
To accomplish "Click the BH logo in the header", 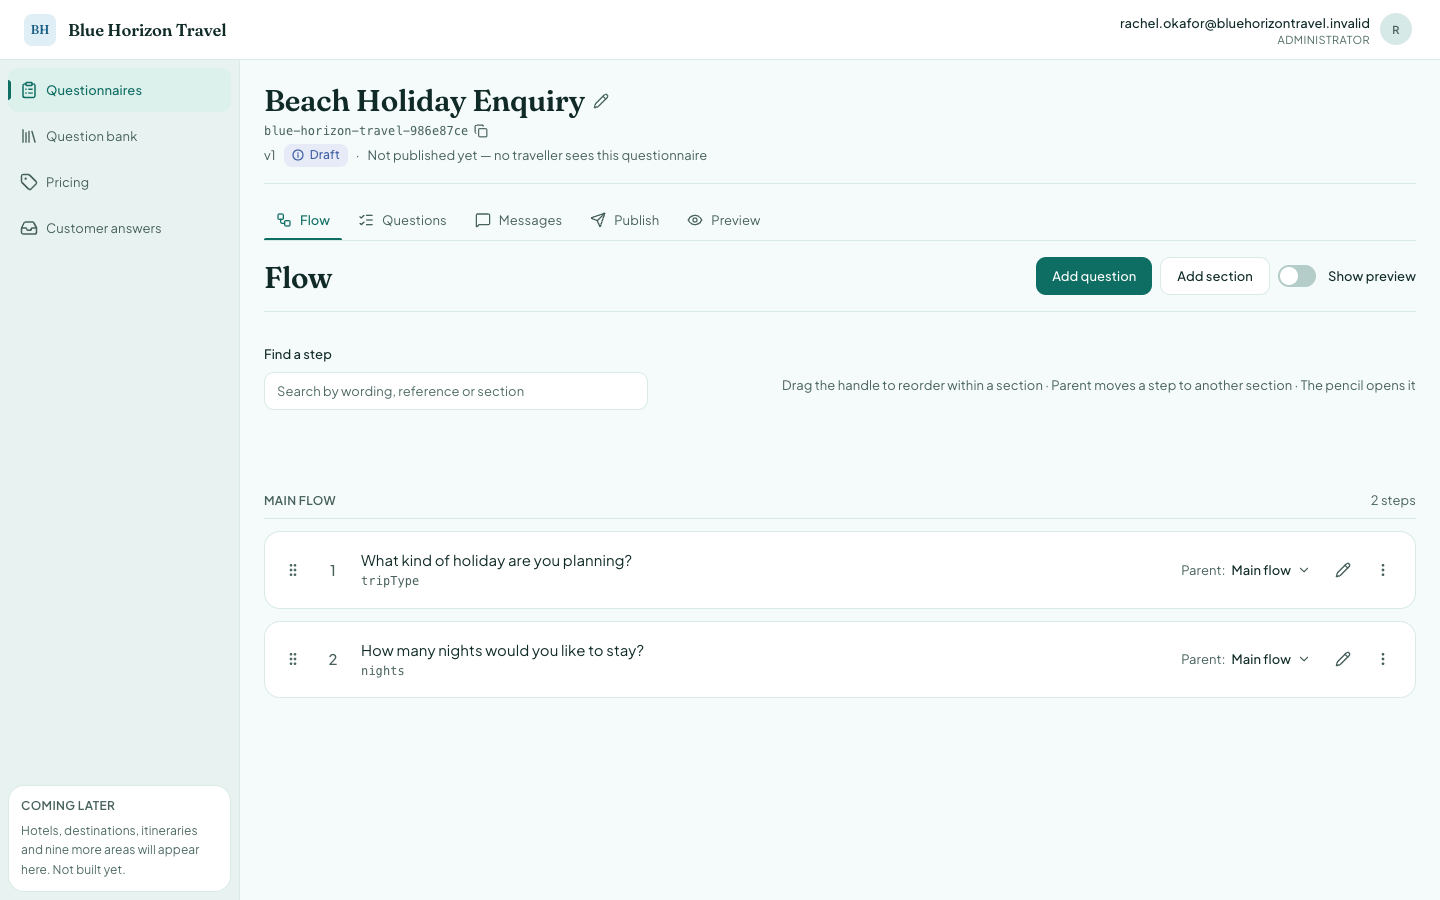I will point(40,30).
